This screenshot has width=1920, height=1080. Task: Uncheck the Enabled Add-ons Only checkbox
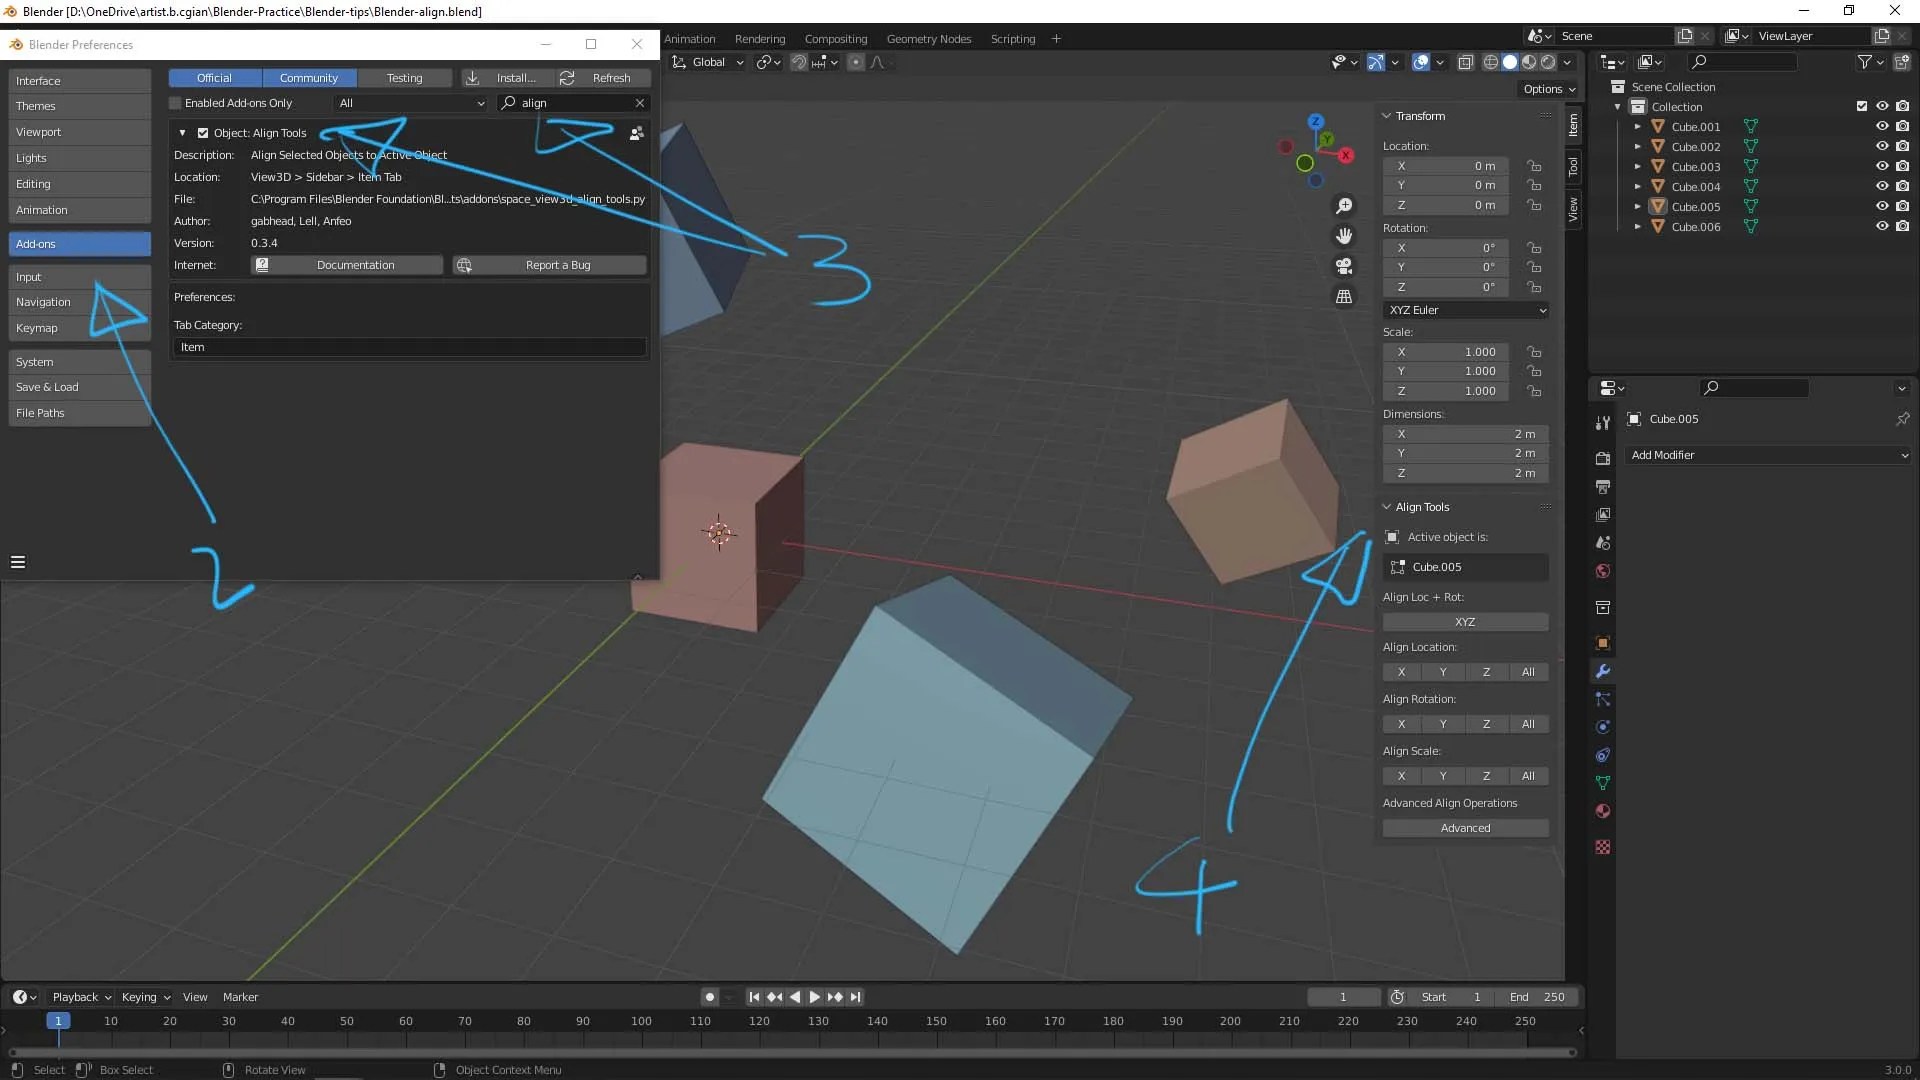click(176, 102)
